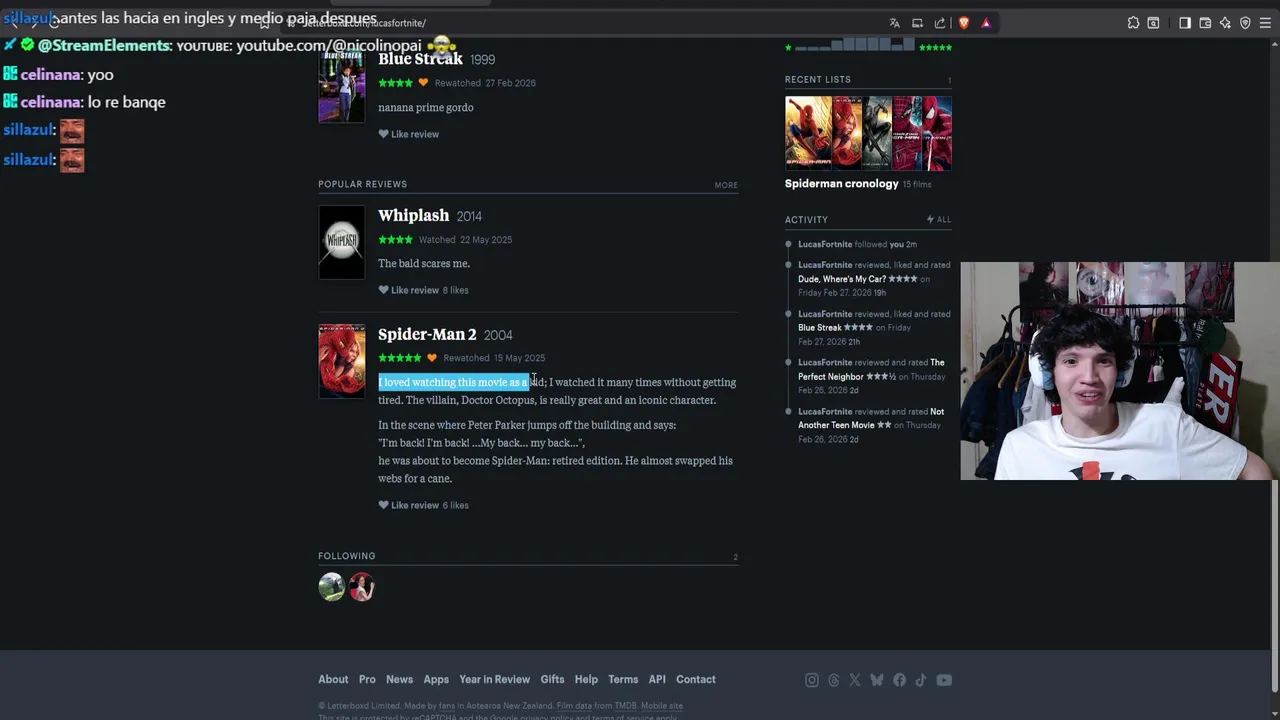Open the Leo AI sparkle icon

[1225, 23]
